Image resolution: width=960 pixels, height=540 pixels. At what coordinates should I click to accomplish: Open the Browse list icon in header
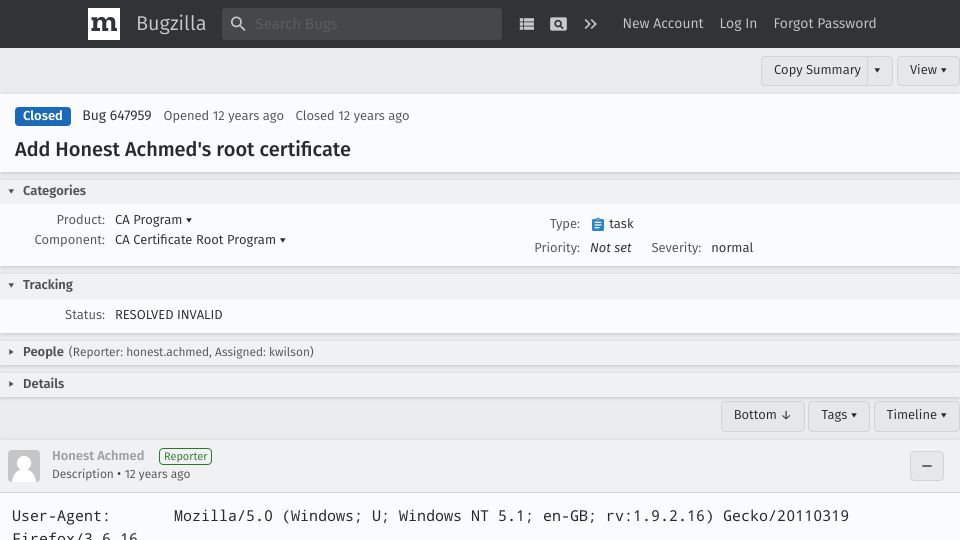[527, 24]
